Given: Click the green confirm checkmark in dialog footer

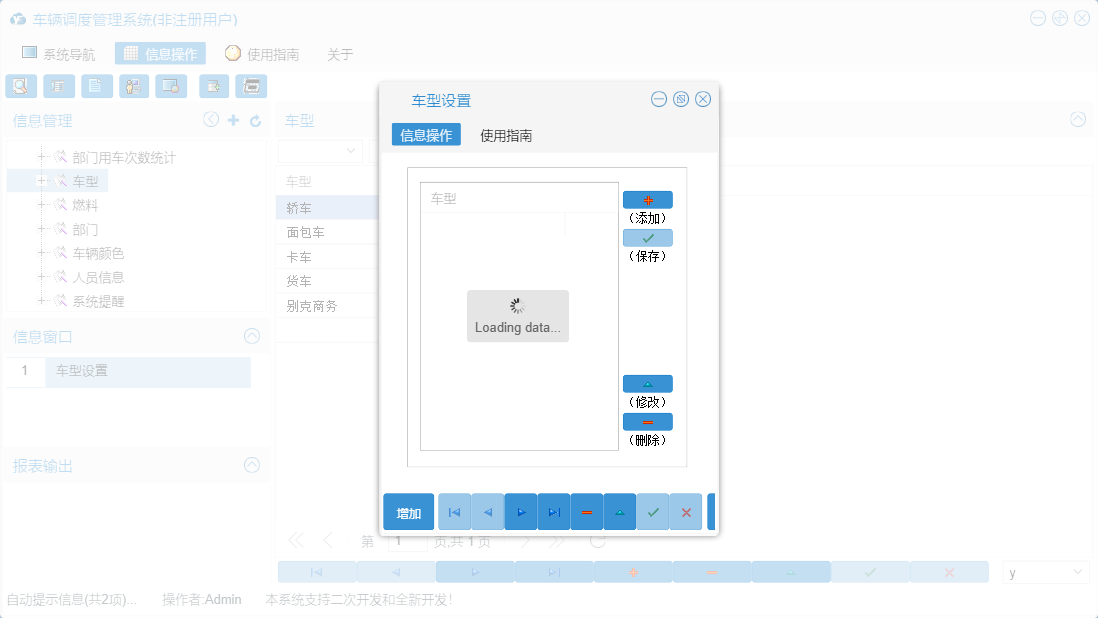Looking at the screenshot, I should 652,511.
